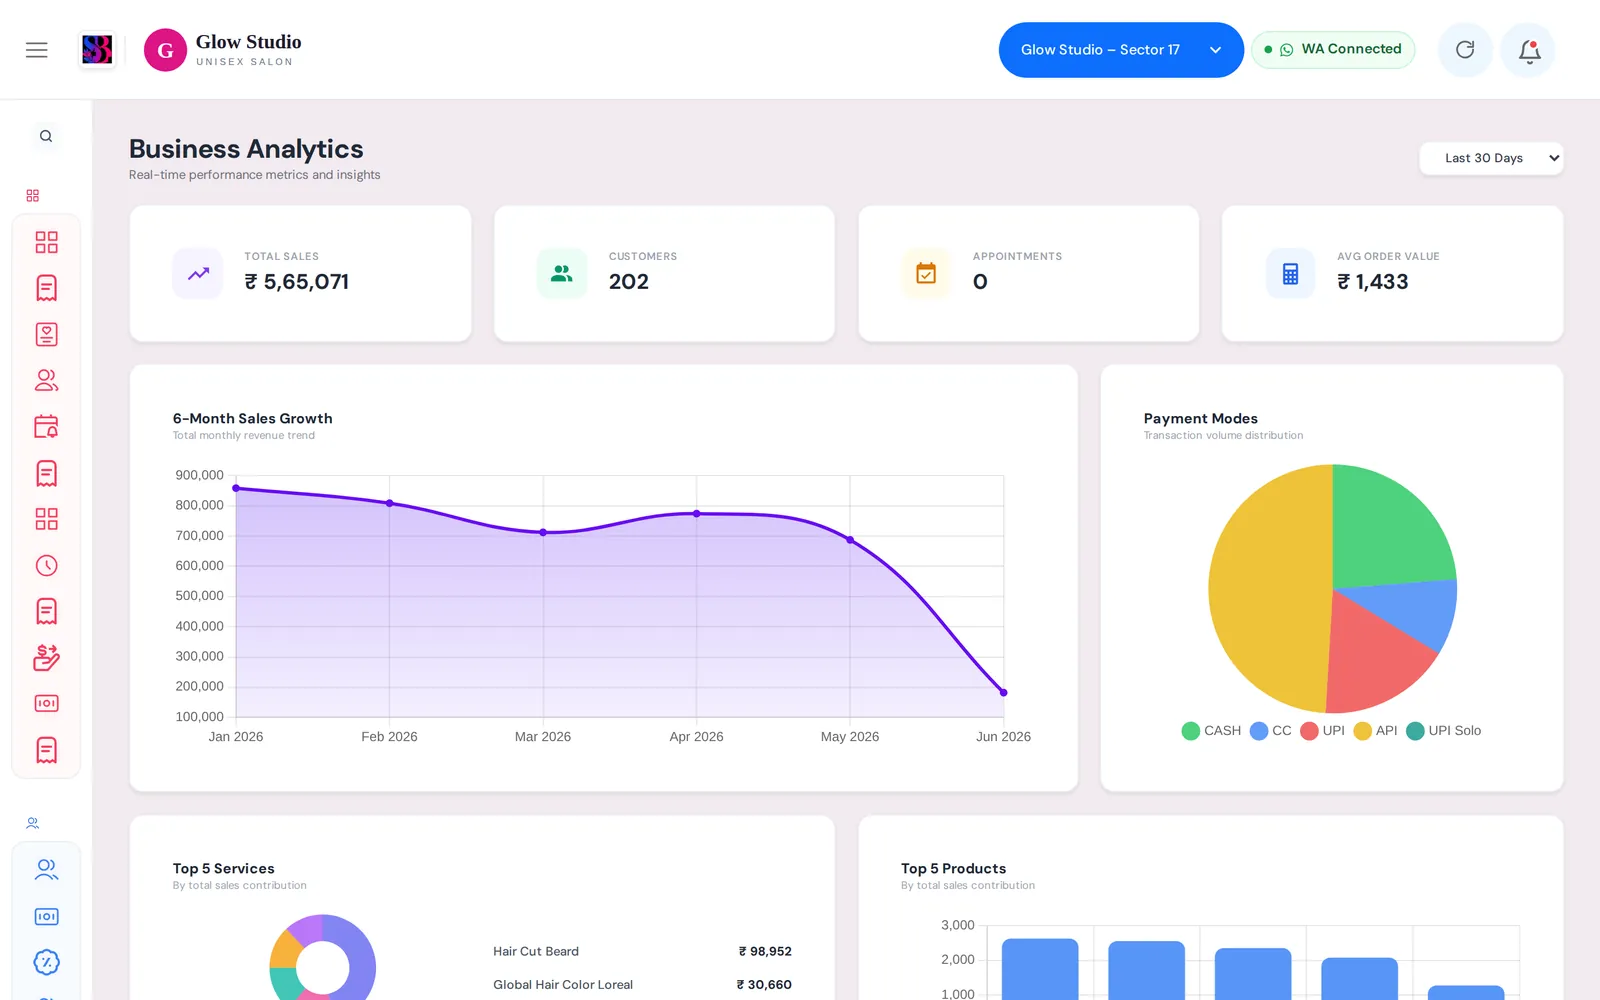
Task: Toggle the CASH legend item
Action: [x=1211, y=731]
